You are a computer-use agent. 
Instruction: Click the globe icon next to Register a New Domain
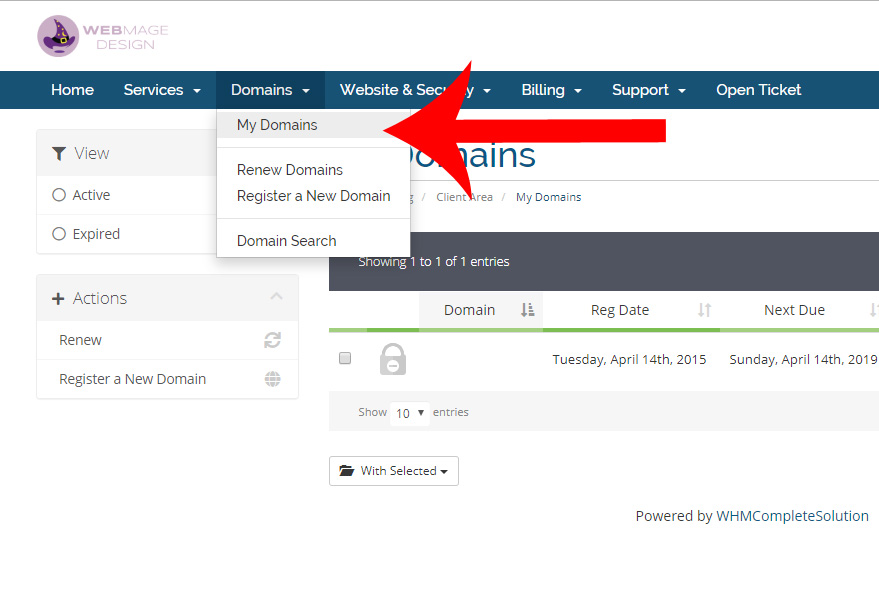[x=272, y=379]
